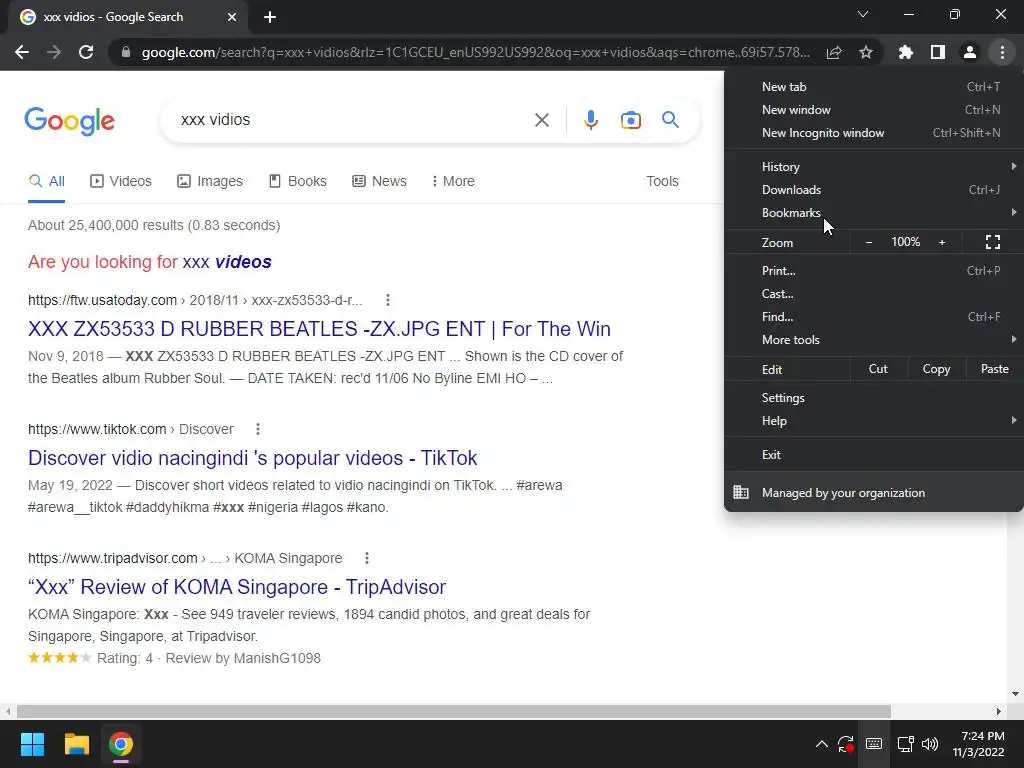Open Downloads from the menu
Viewport: 1024px width, 768px height.
(x=874, y=189)
